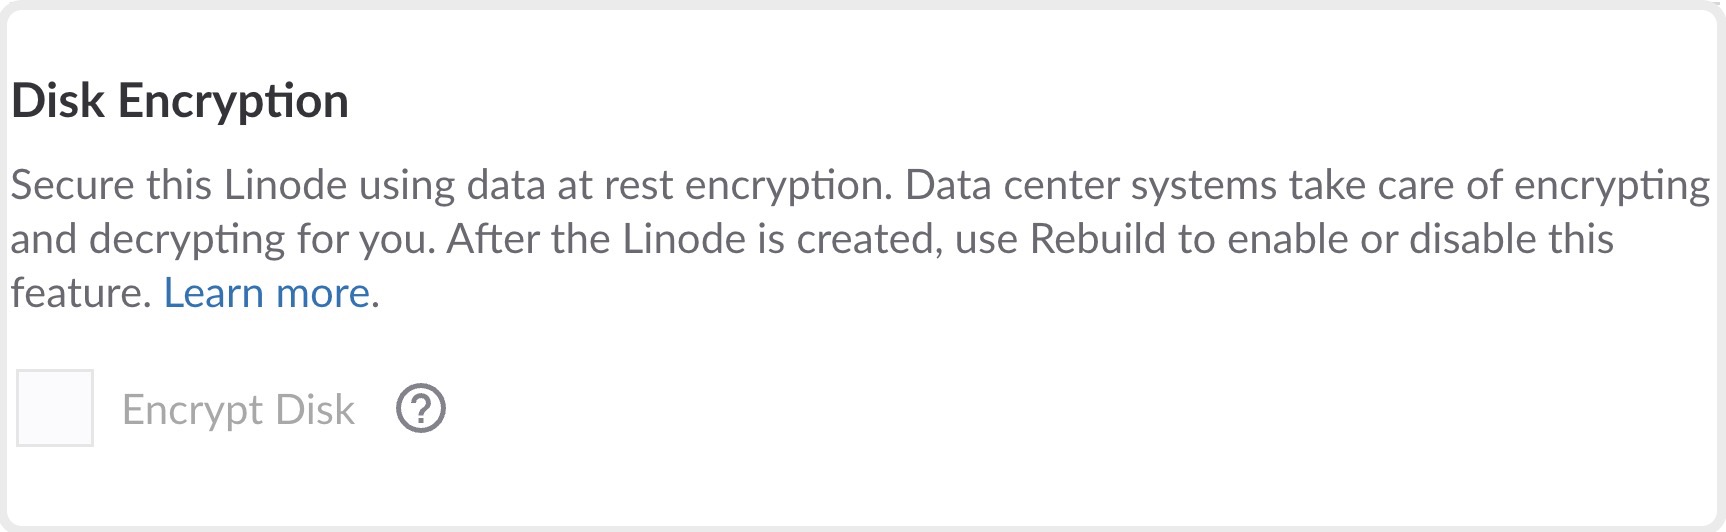Follow the Learn more documentation link
Viewport: 1726px width, 532px height.
tap(267, 293)
